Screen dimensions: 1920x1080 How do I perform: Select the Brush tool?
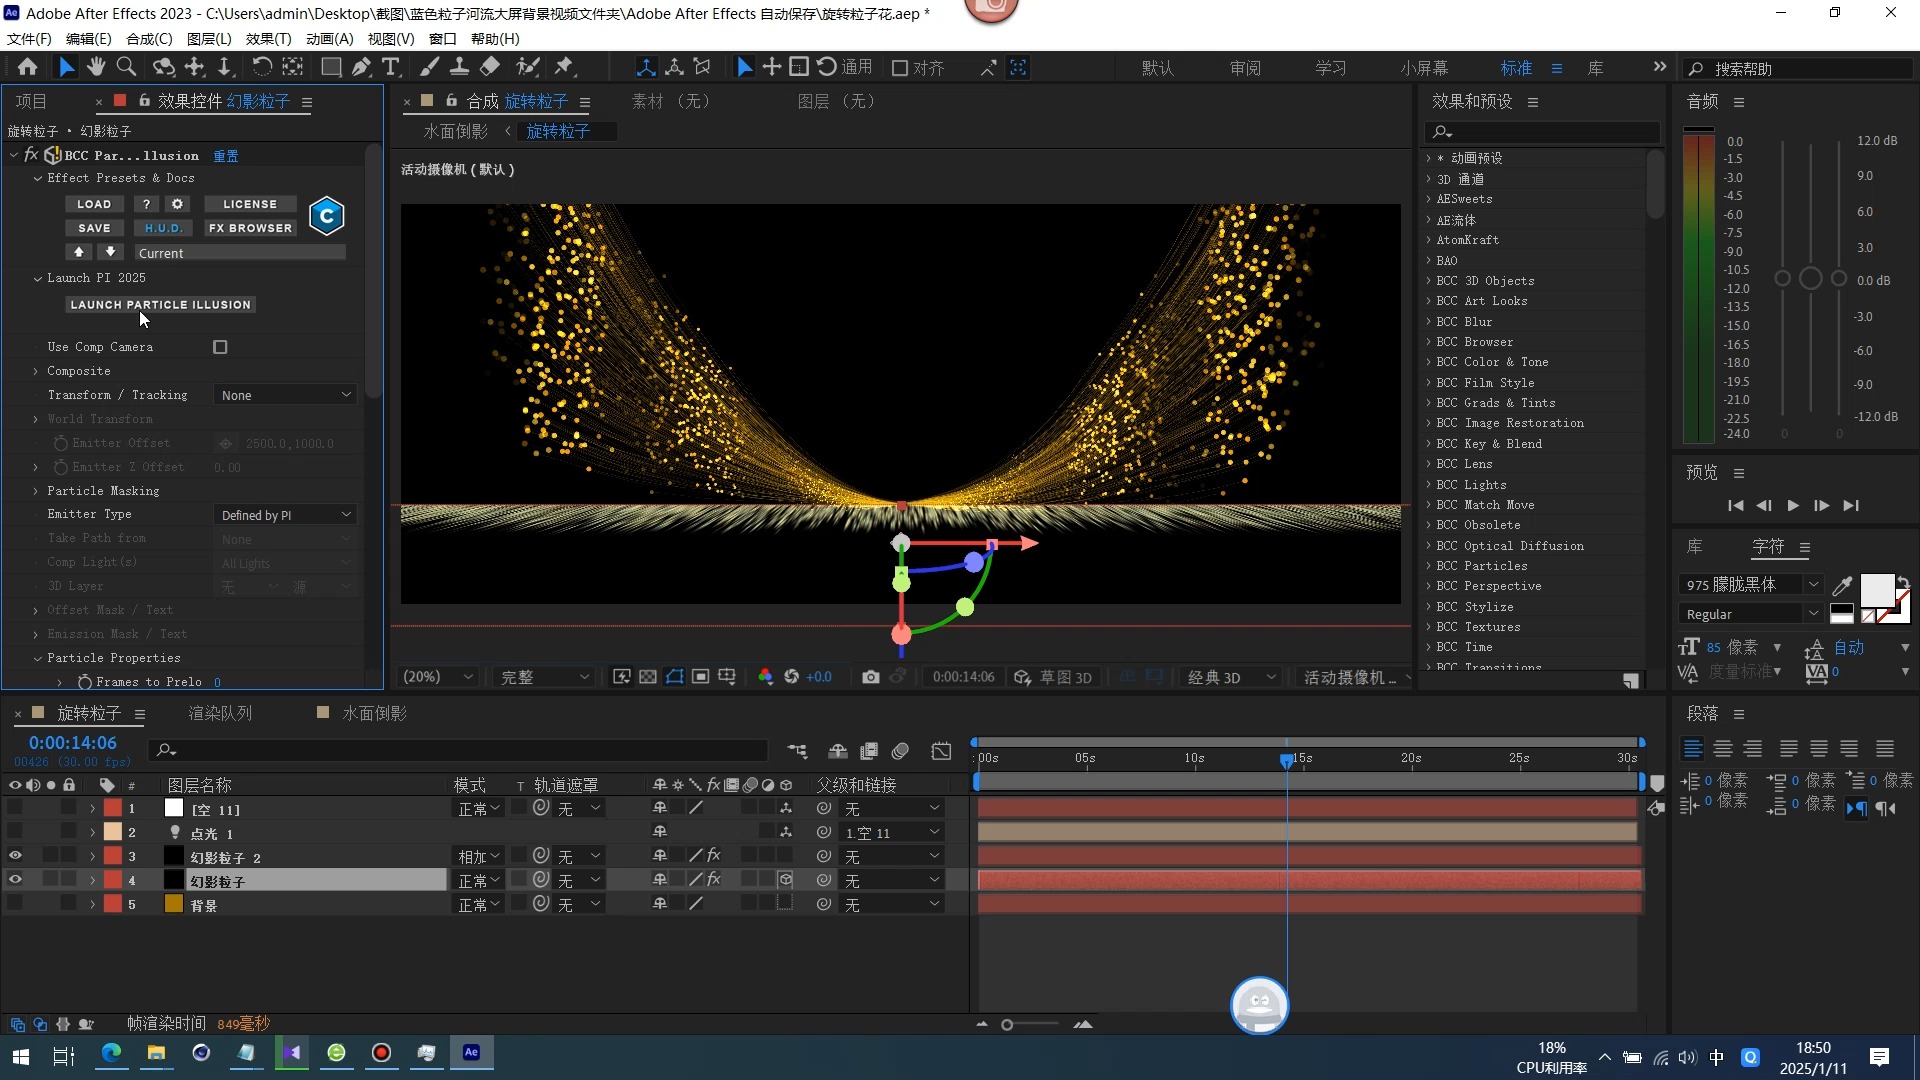point(429,67)
